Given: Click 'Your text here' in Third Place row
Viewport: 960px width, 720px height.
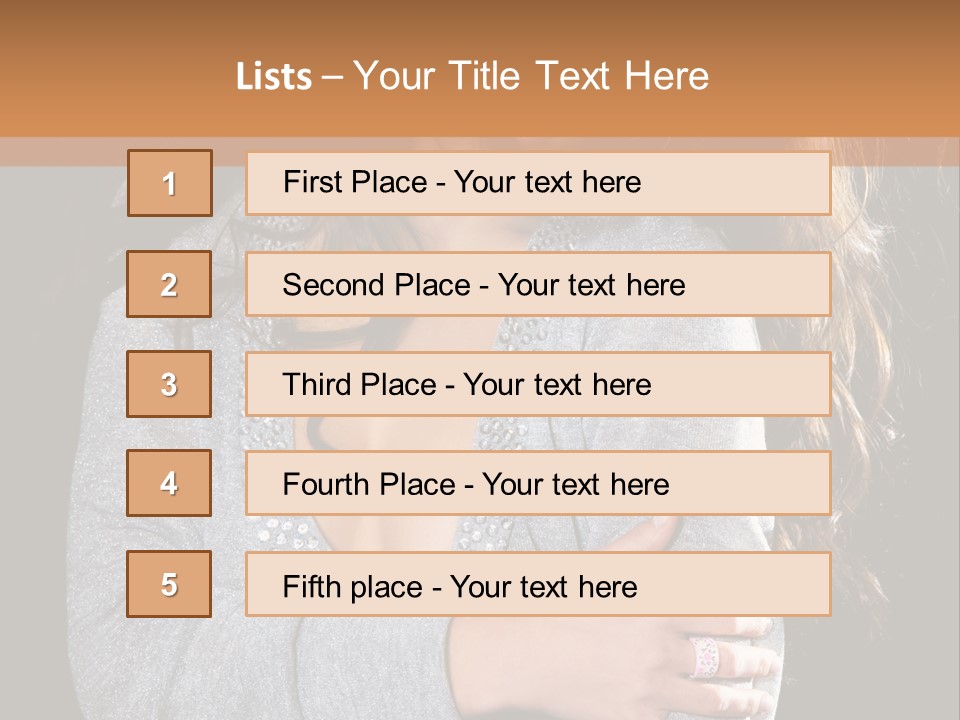Looking at the screenshot, I should pos(558,385).
